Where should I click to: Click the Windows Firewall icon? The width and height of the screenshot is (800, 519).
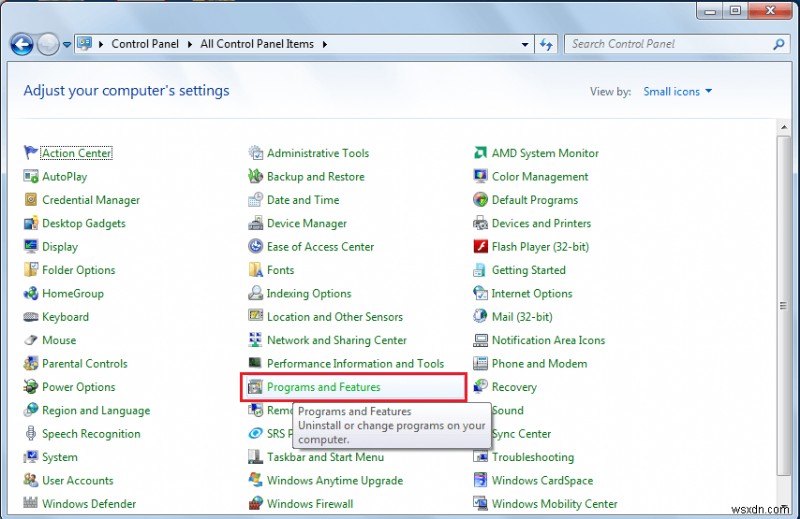pyautogui.click(x=256, y=503)
